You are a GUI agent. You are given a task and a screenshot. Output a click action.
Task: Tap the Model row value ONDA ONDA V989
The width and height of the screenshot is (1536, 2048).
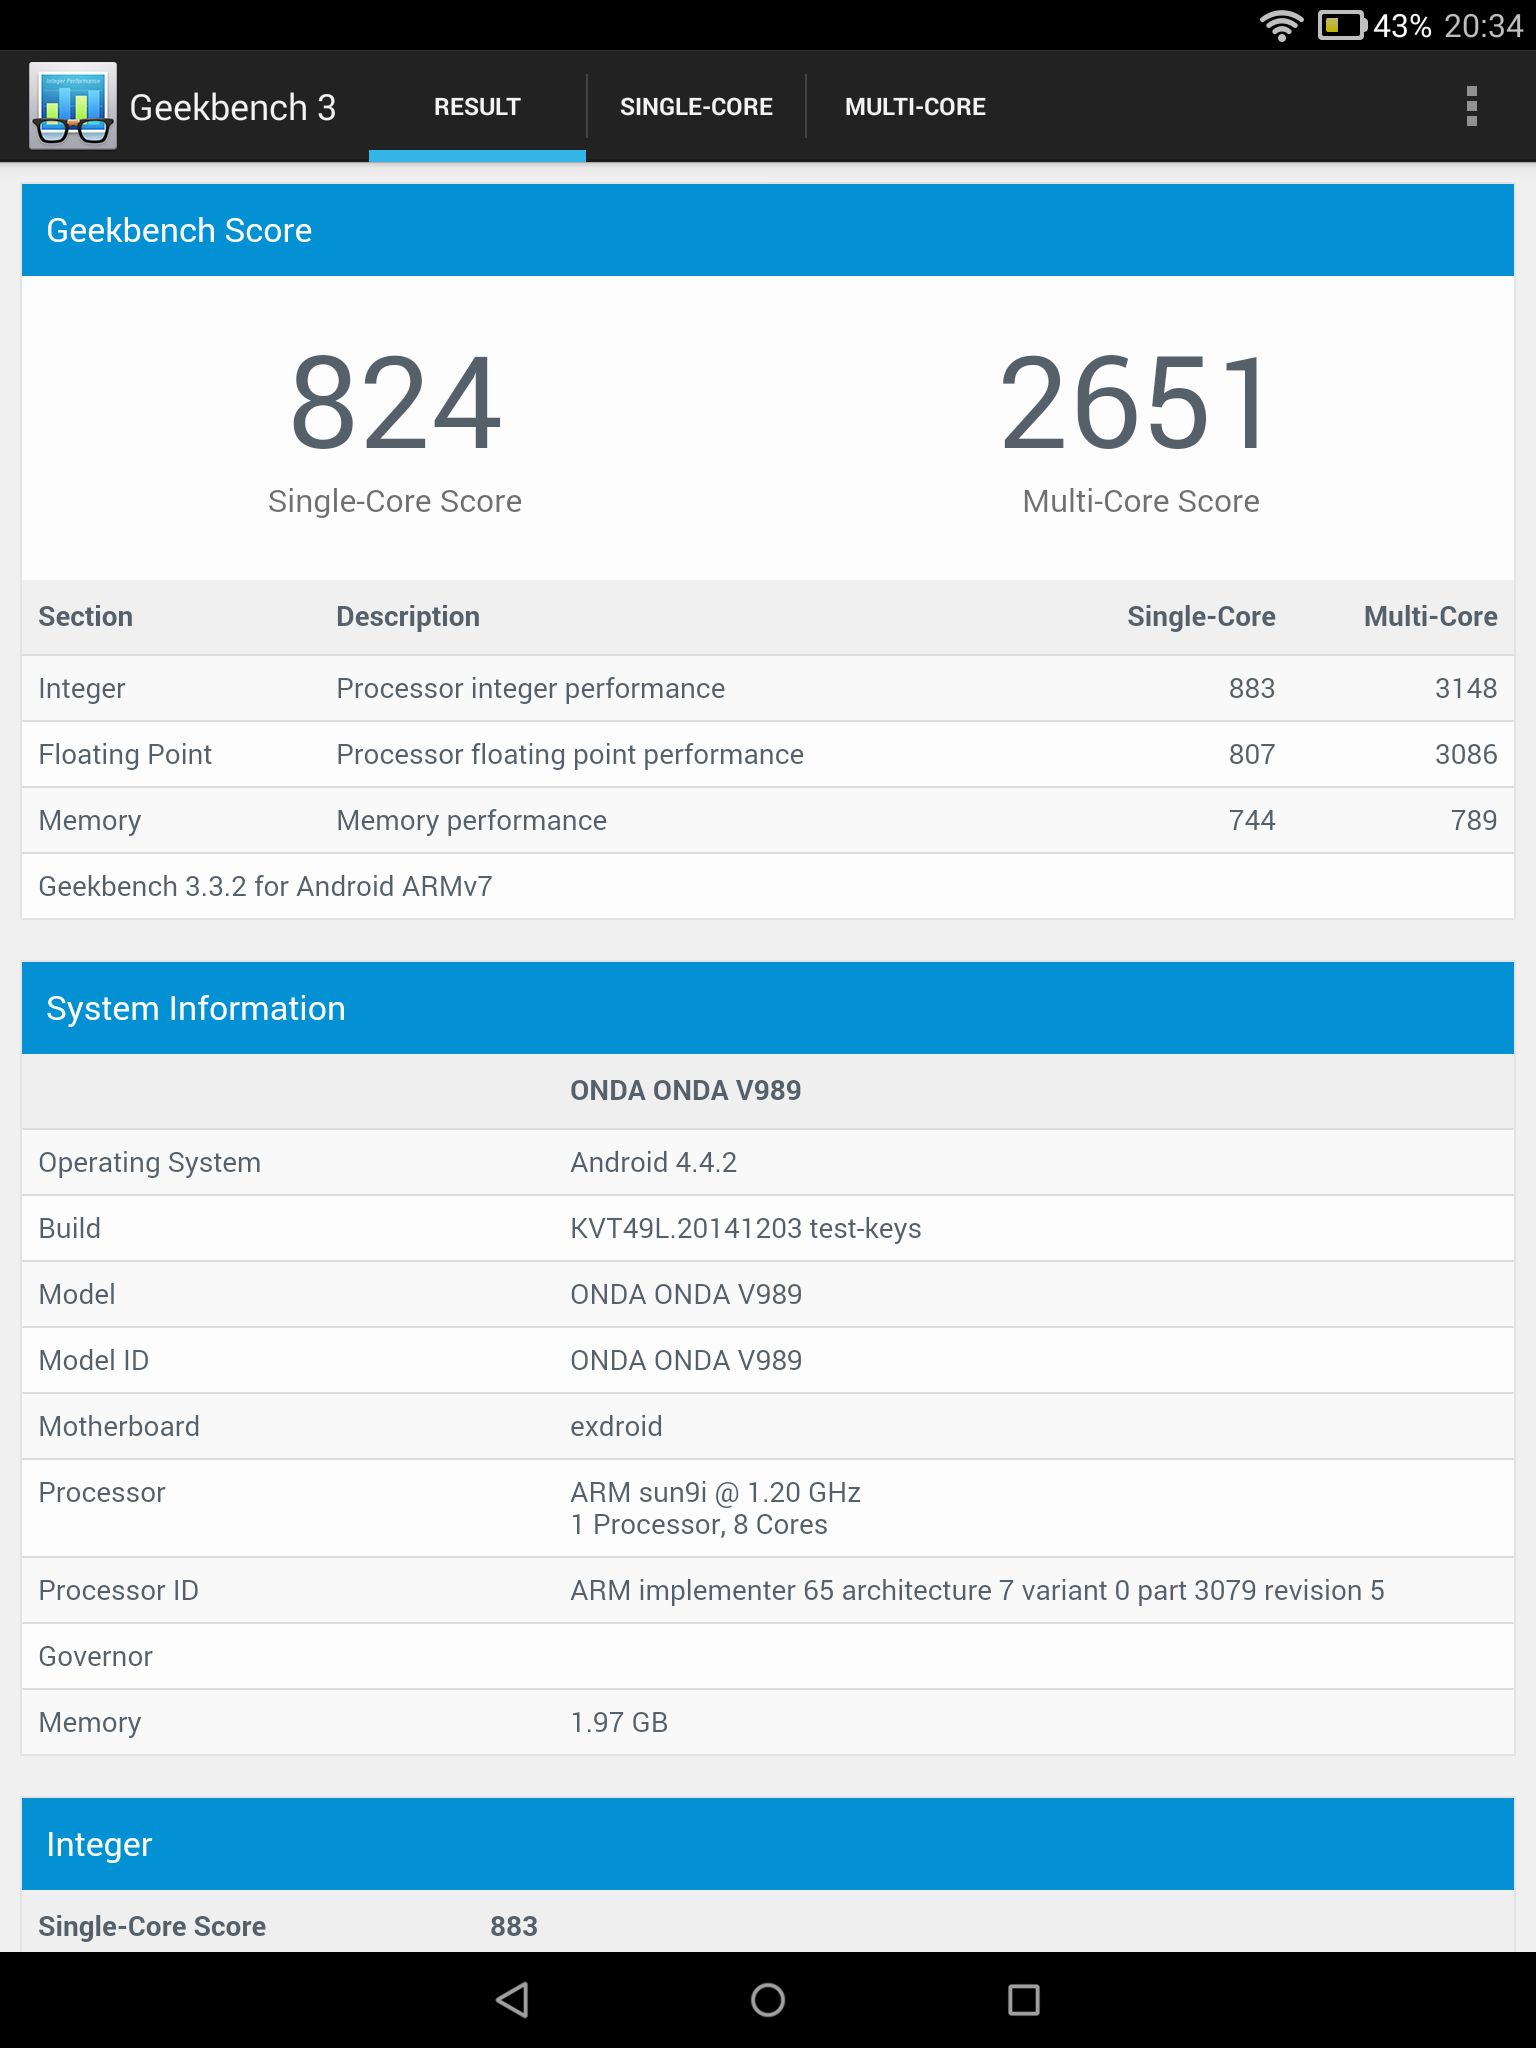pyautogui.click(x=686, y=1294)
